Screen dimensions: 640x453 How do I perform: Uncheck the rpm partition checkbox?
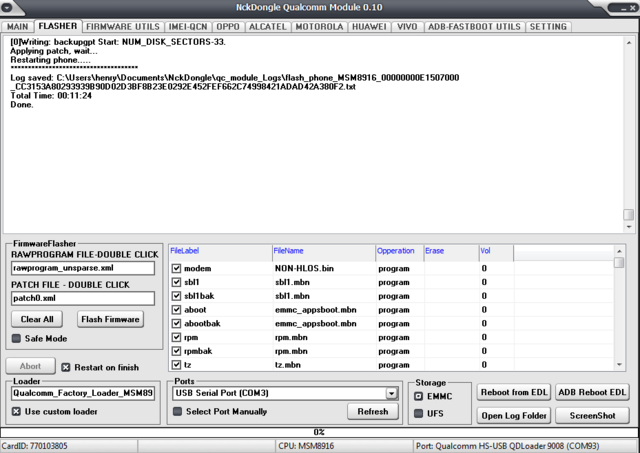(176, 338)
